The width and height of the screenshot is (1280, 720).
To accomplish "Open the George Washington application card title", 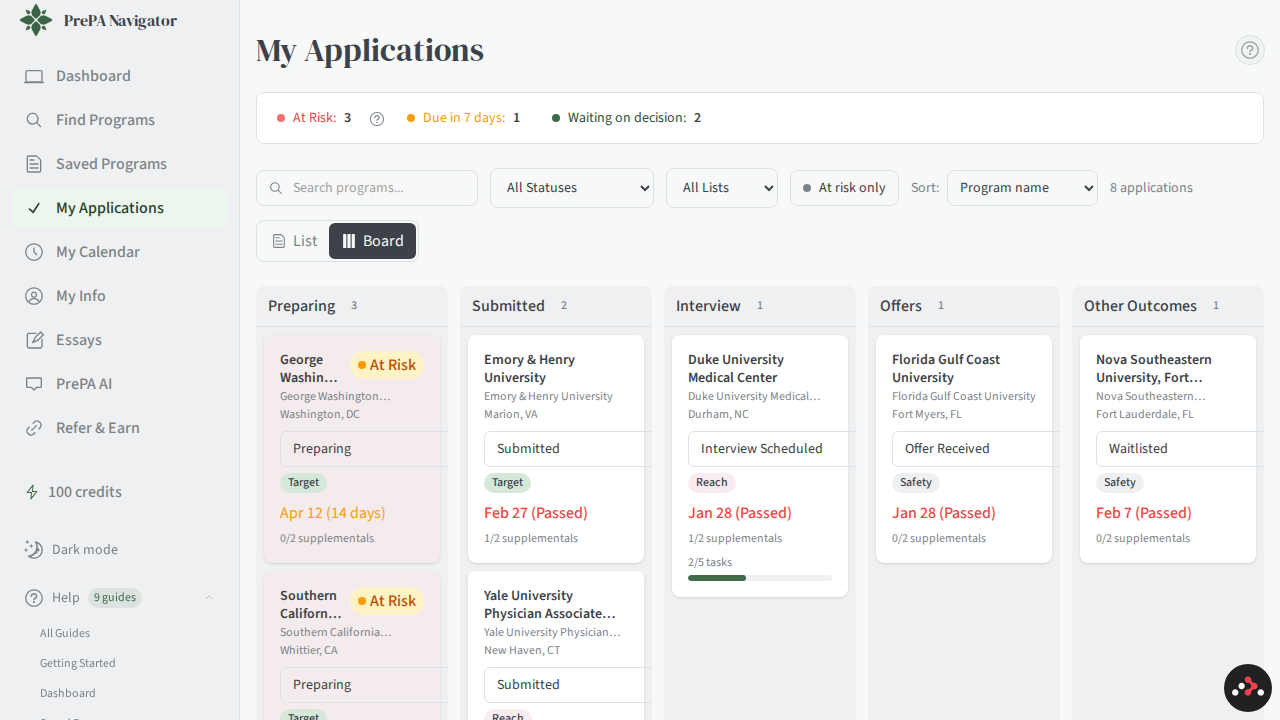I will [309, 369].
